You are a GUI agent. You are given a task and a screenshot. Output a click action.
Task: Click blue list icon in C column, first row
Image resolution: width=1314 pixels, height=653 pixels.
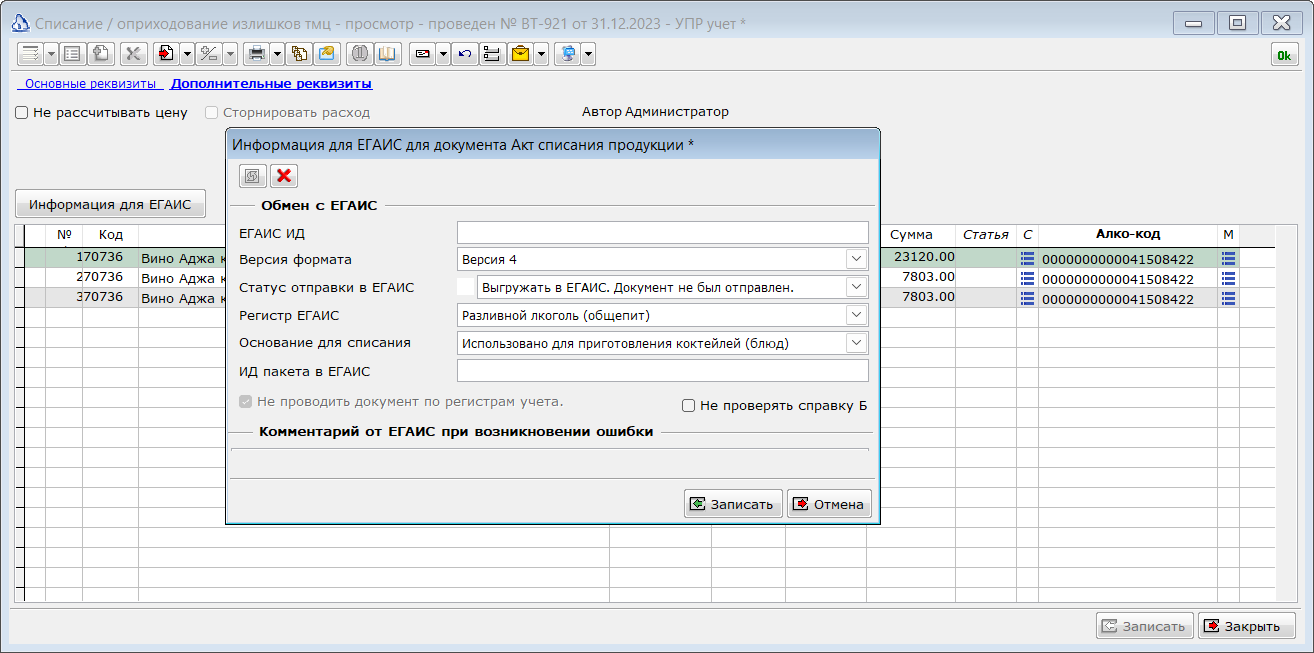tap(1027, 258)
